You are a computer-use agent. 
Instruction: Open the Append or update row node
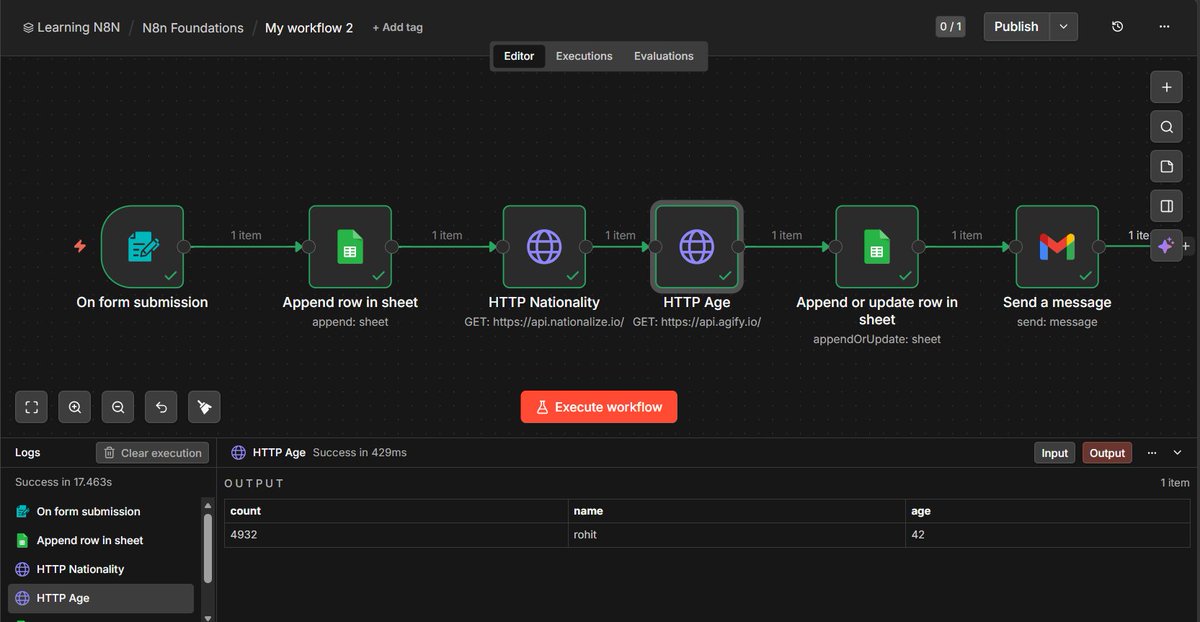(876, 246)
